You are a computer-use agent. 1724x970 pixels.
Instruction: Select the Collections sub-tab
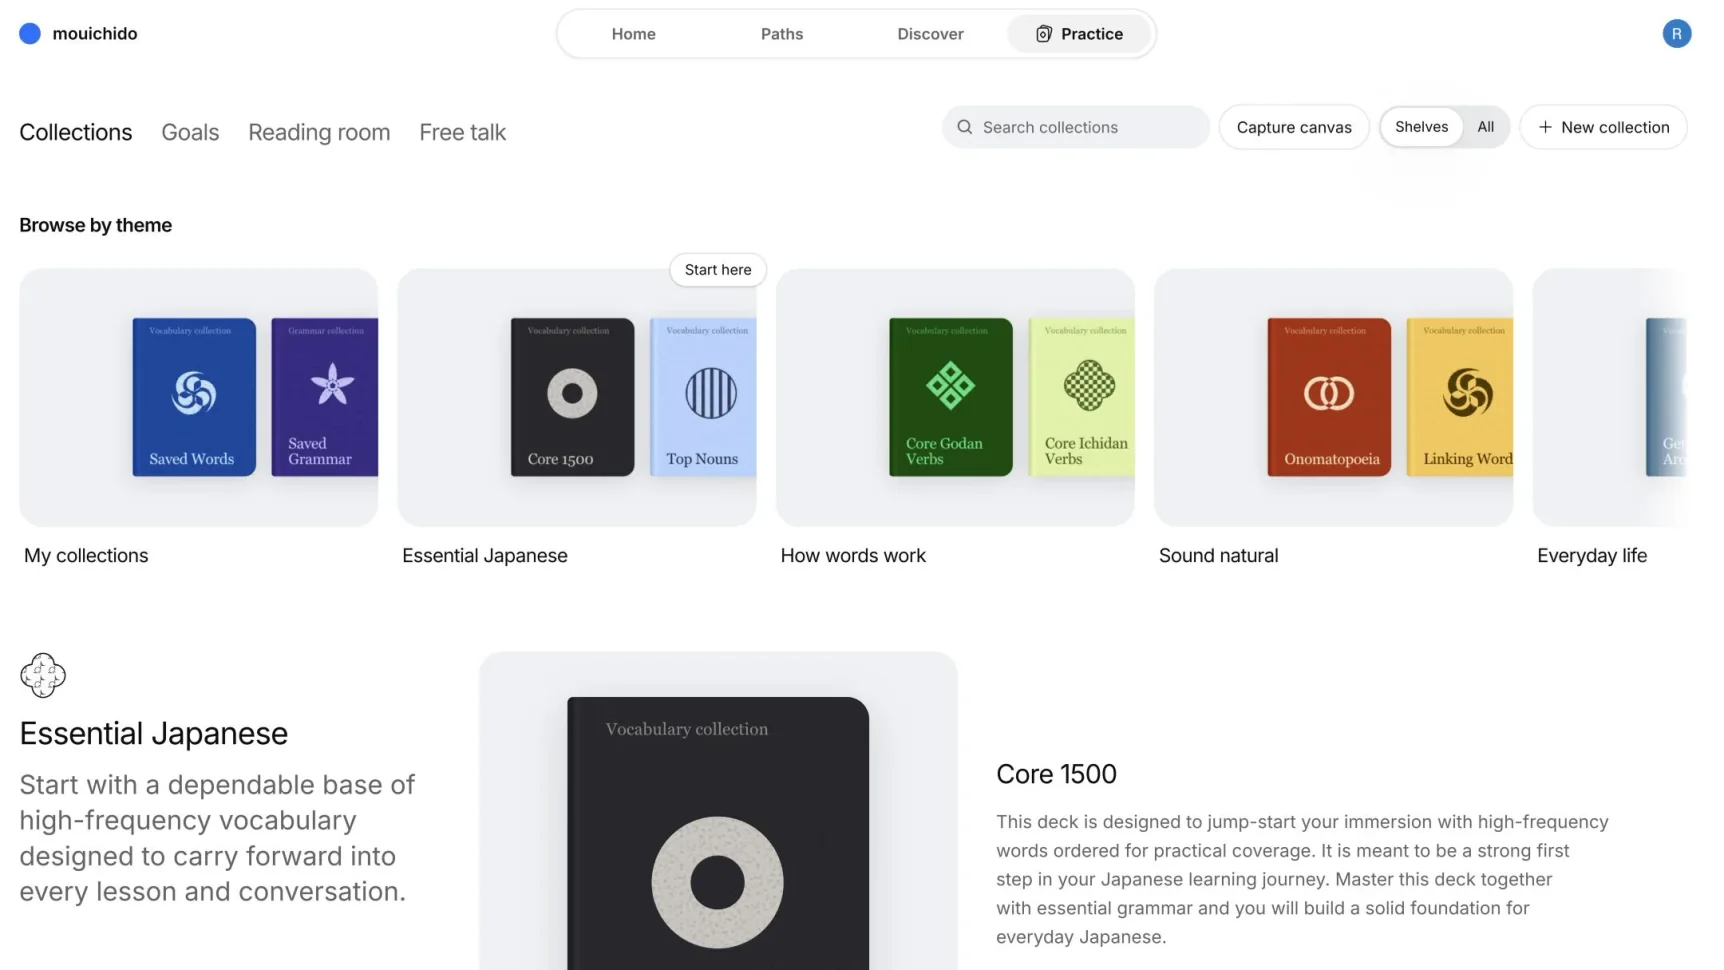point(76,132)
